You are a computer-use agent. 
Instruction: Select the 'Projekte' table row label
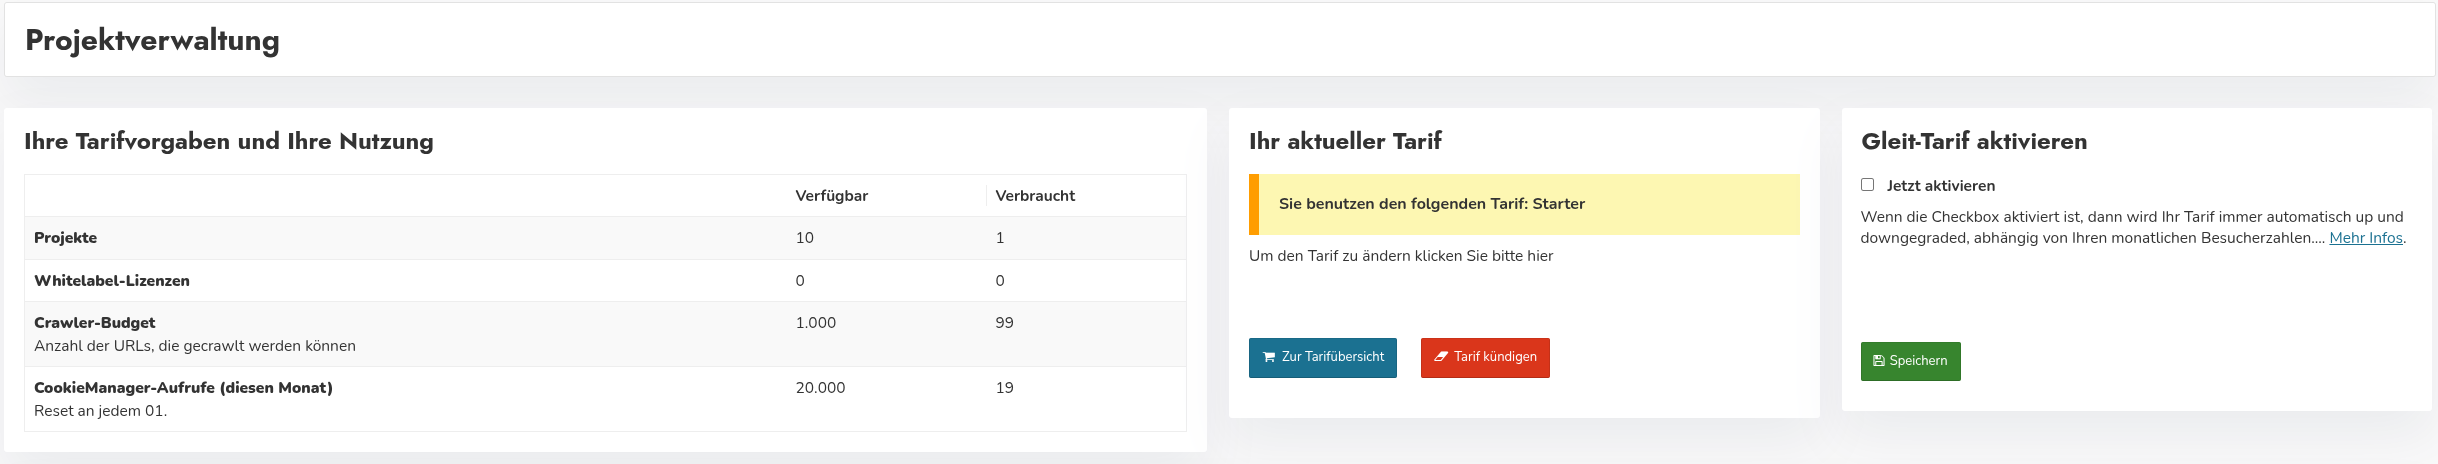66,238
